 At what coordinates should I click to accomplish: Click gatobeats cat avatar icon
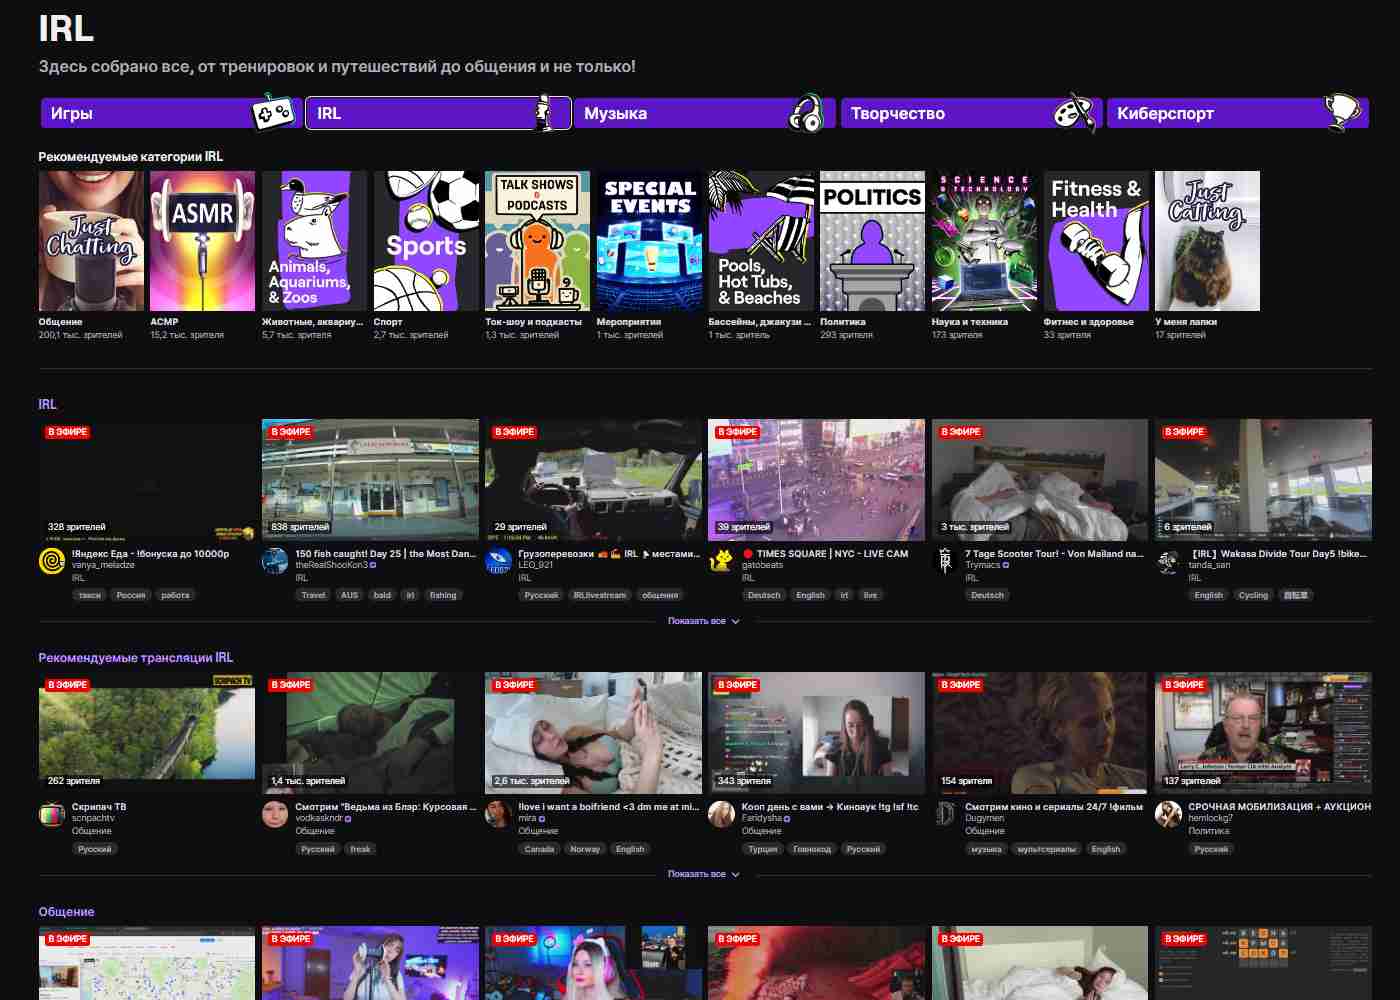coord(721,561)
